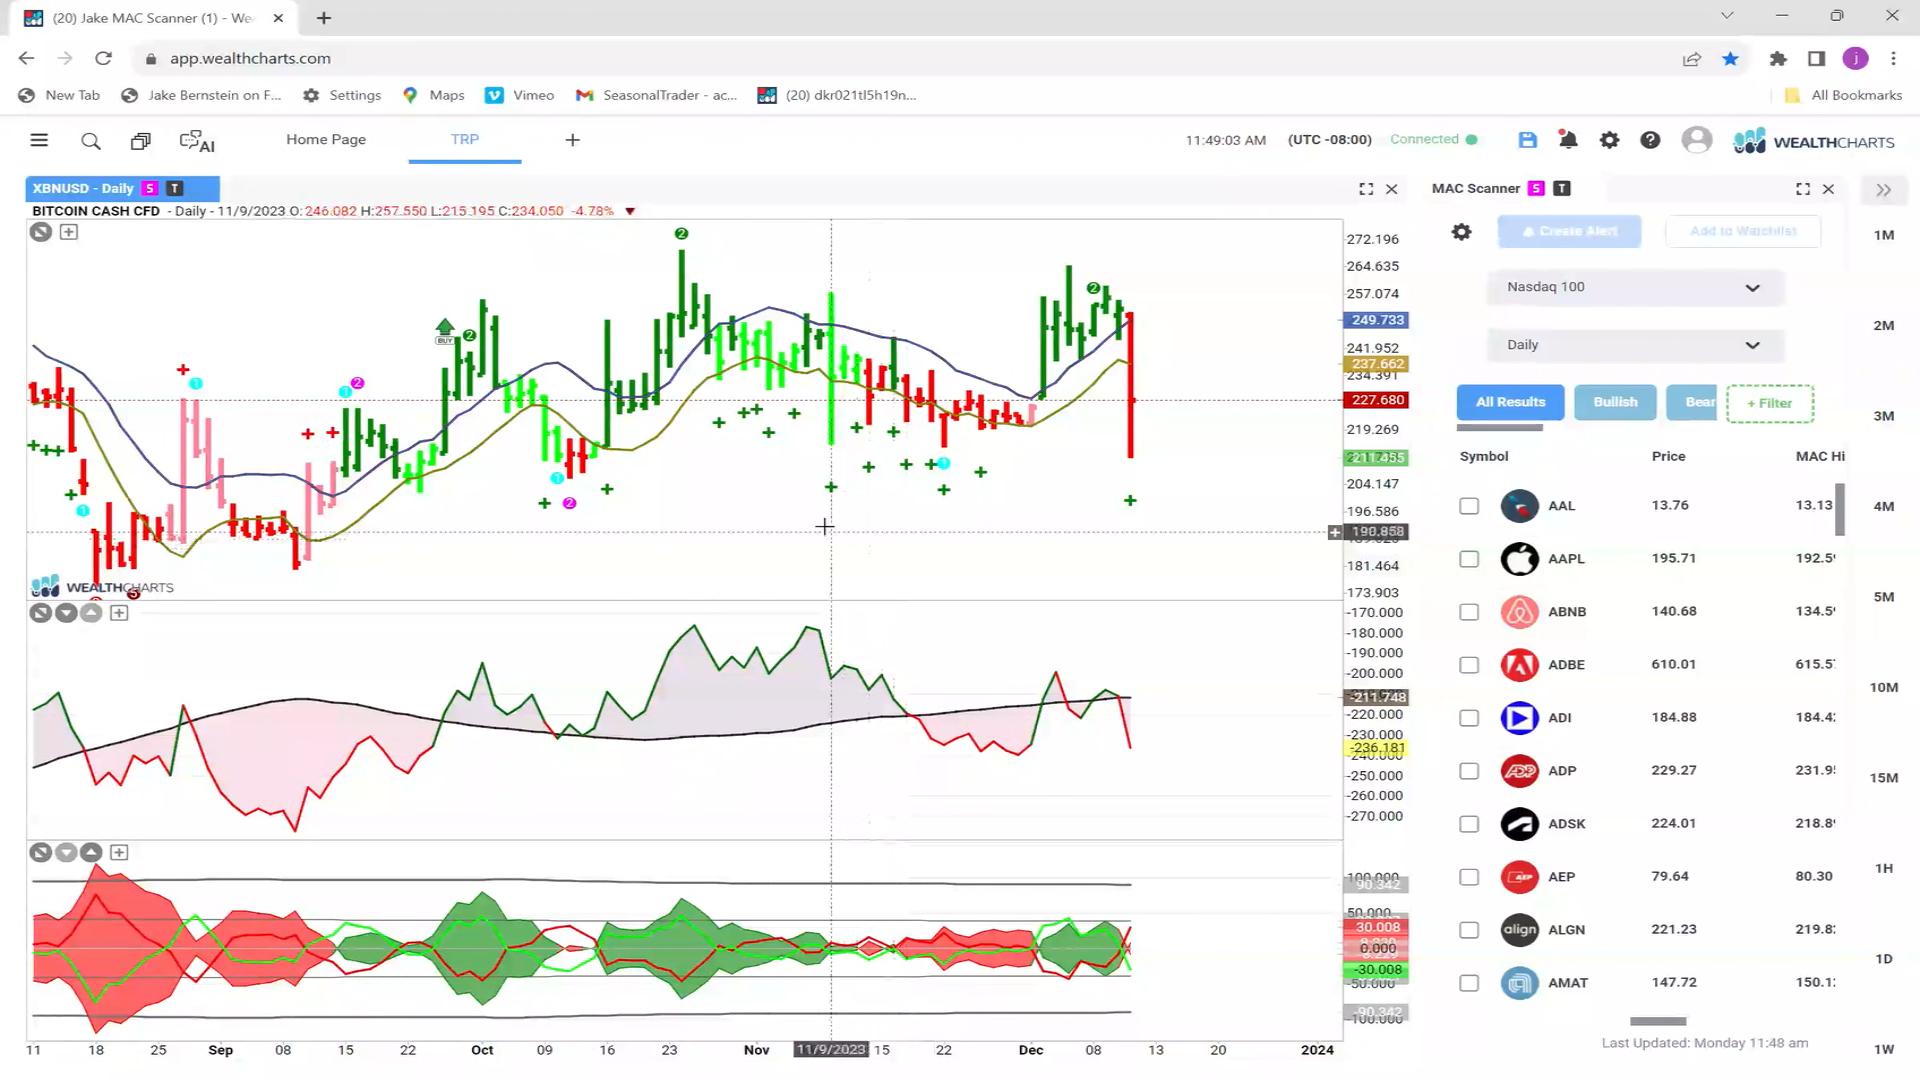Open the browser tab search chevron
Viewport: 1920px width, 1080px height.
1727,16
